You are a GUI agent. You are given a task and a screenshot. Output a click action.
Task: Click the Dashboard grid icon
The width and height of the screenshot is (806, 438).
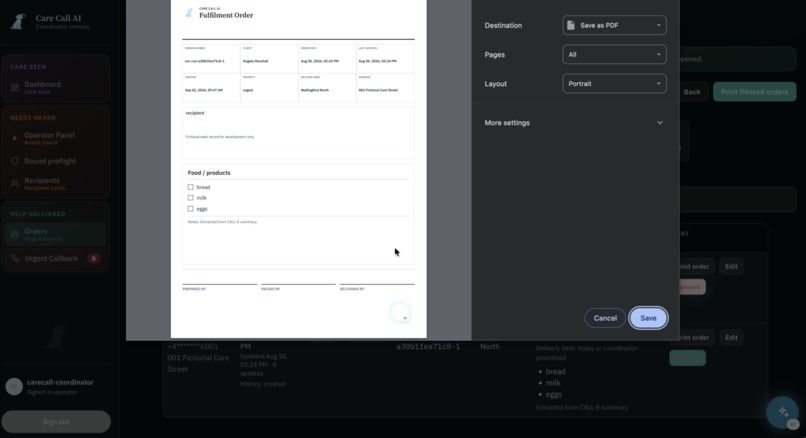click(x=15, y=87)
